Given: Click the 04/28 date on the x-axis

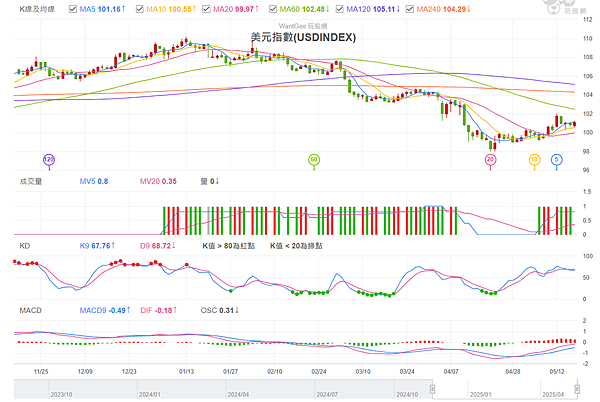Looking at the screenshot, I should coord(513,372).
